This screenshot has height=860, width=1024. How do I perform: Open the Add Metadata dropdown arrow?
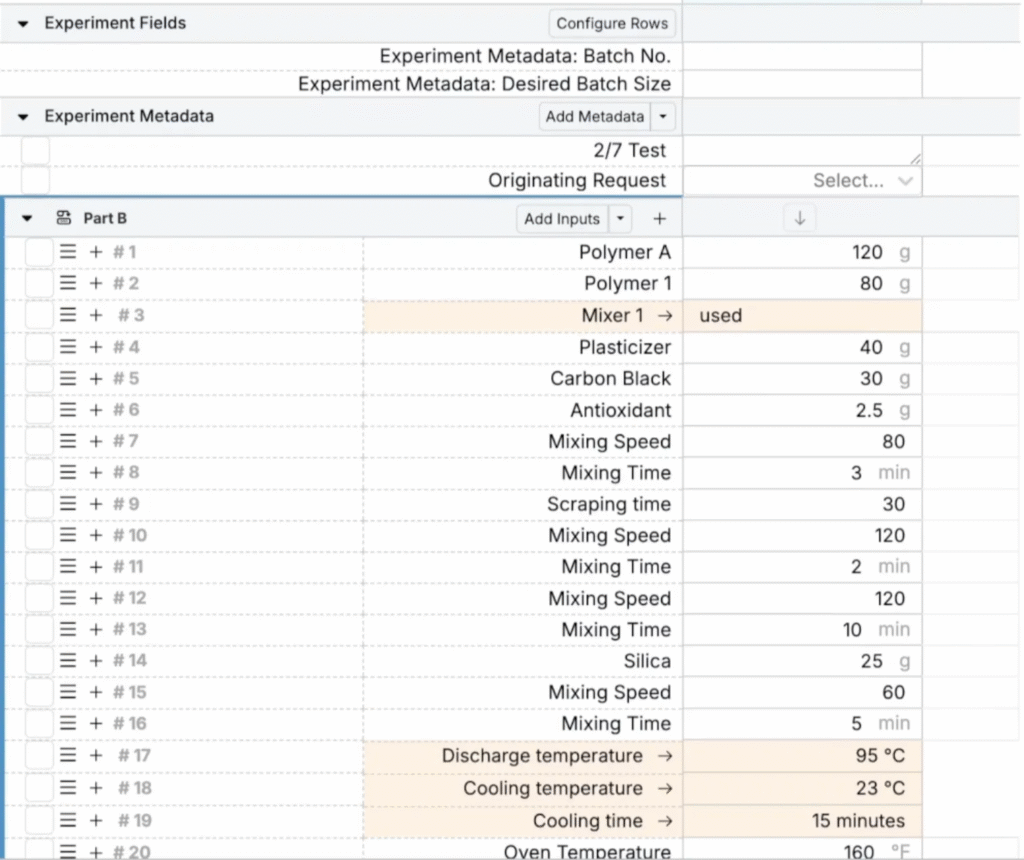tap(664, 117)
